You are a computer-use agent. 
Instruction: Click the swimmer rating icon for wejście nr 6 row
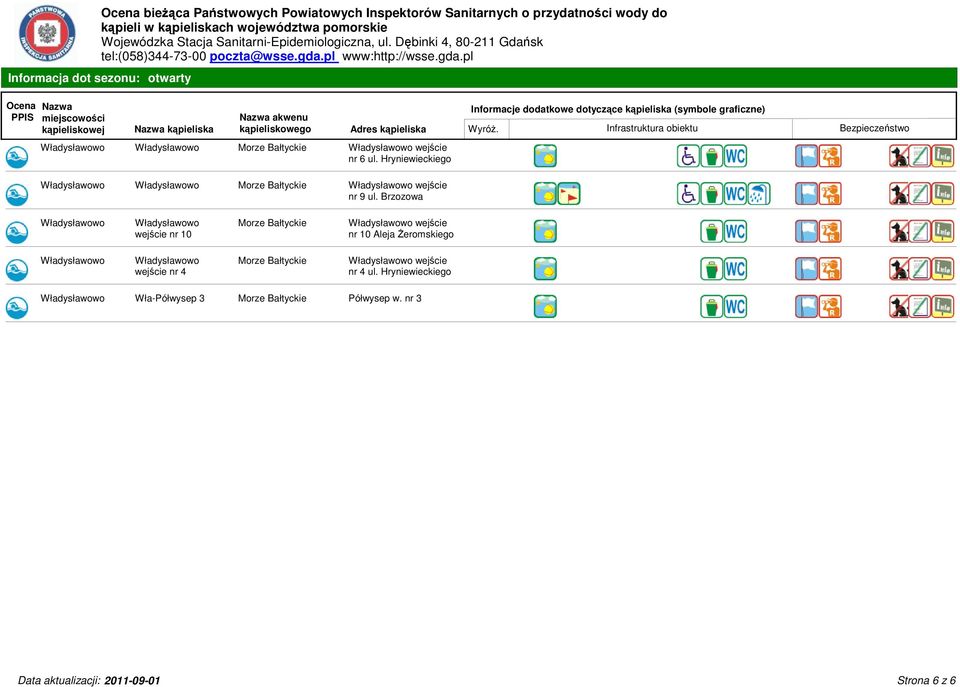coord(17,157)
